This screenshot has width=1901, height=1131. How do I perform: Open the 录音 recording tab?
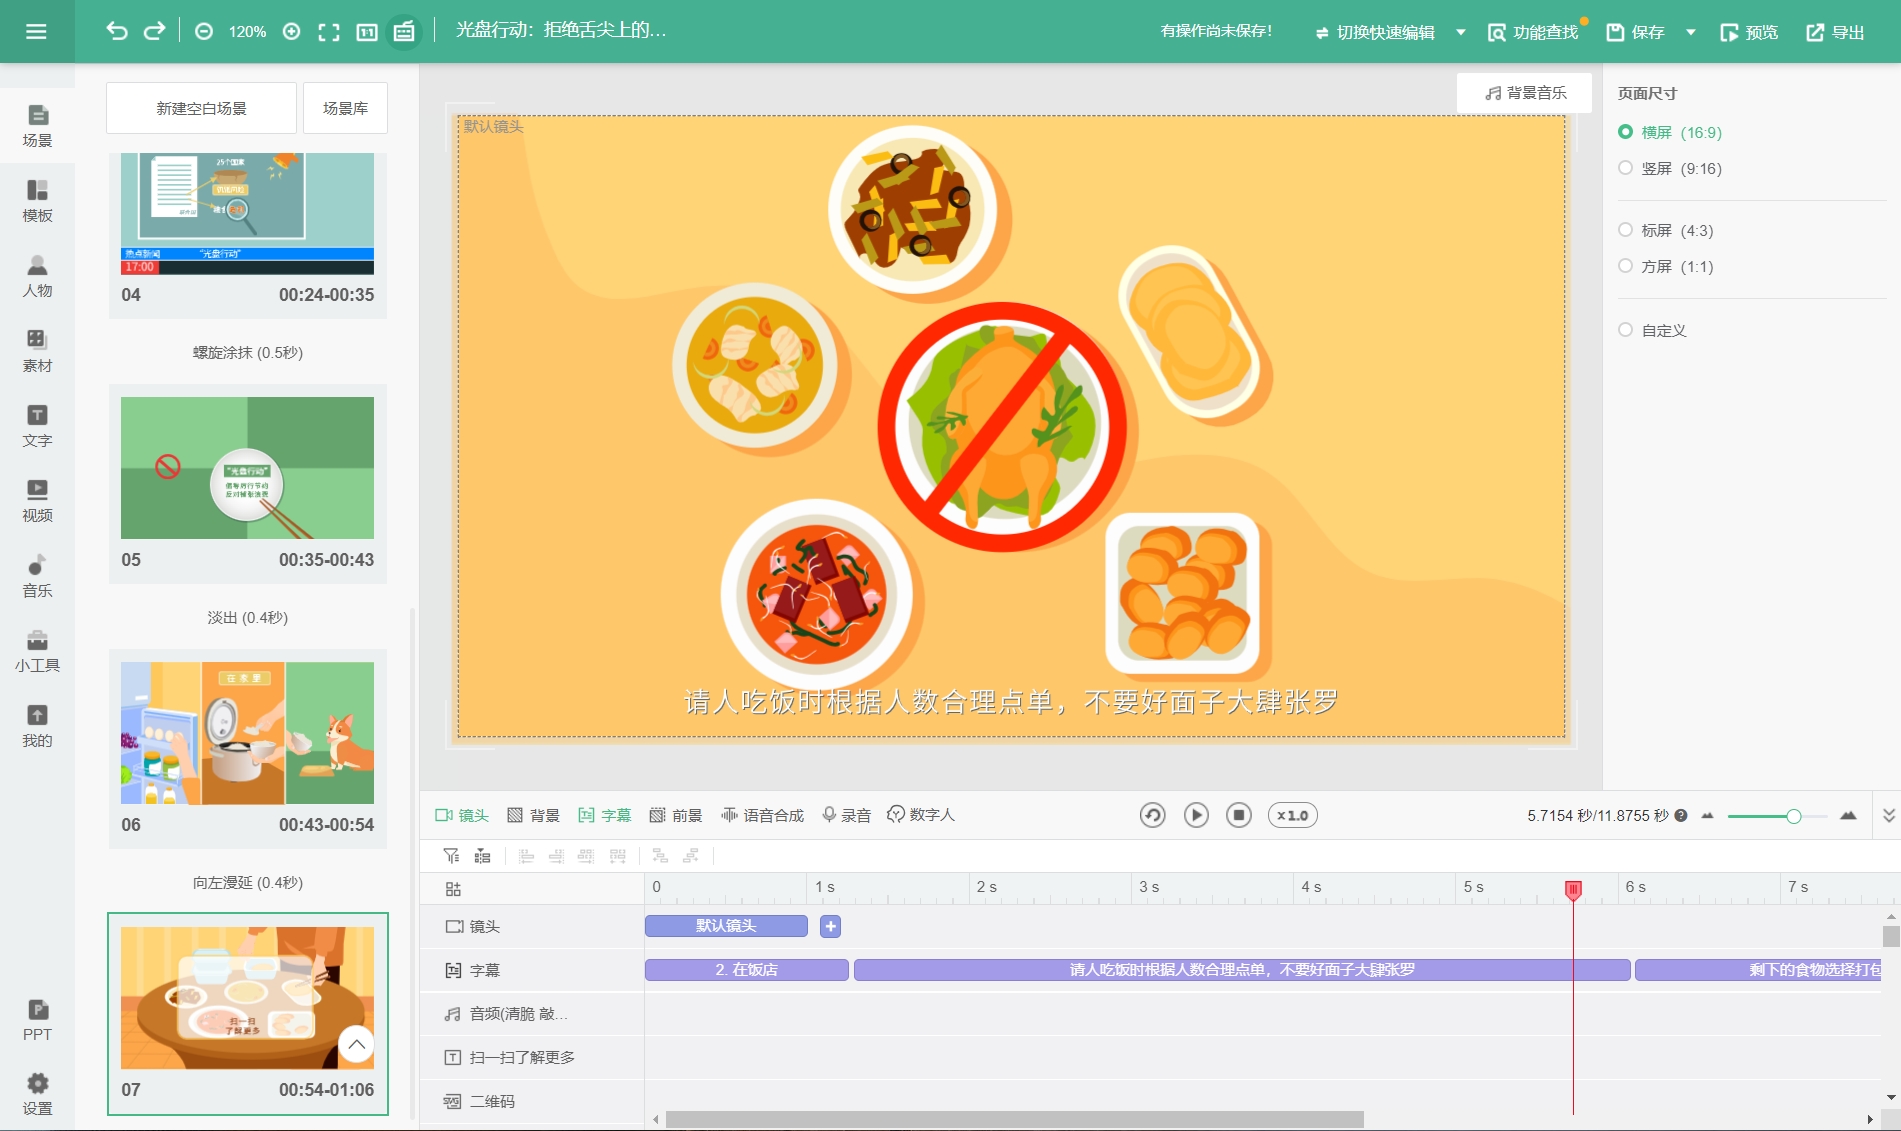(x=847, y=816)
